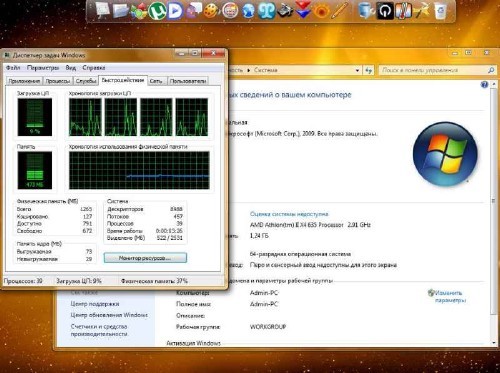Switch to the Службы tab
500x373 pixels.
[x=86, y=81]
